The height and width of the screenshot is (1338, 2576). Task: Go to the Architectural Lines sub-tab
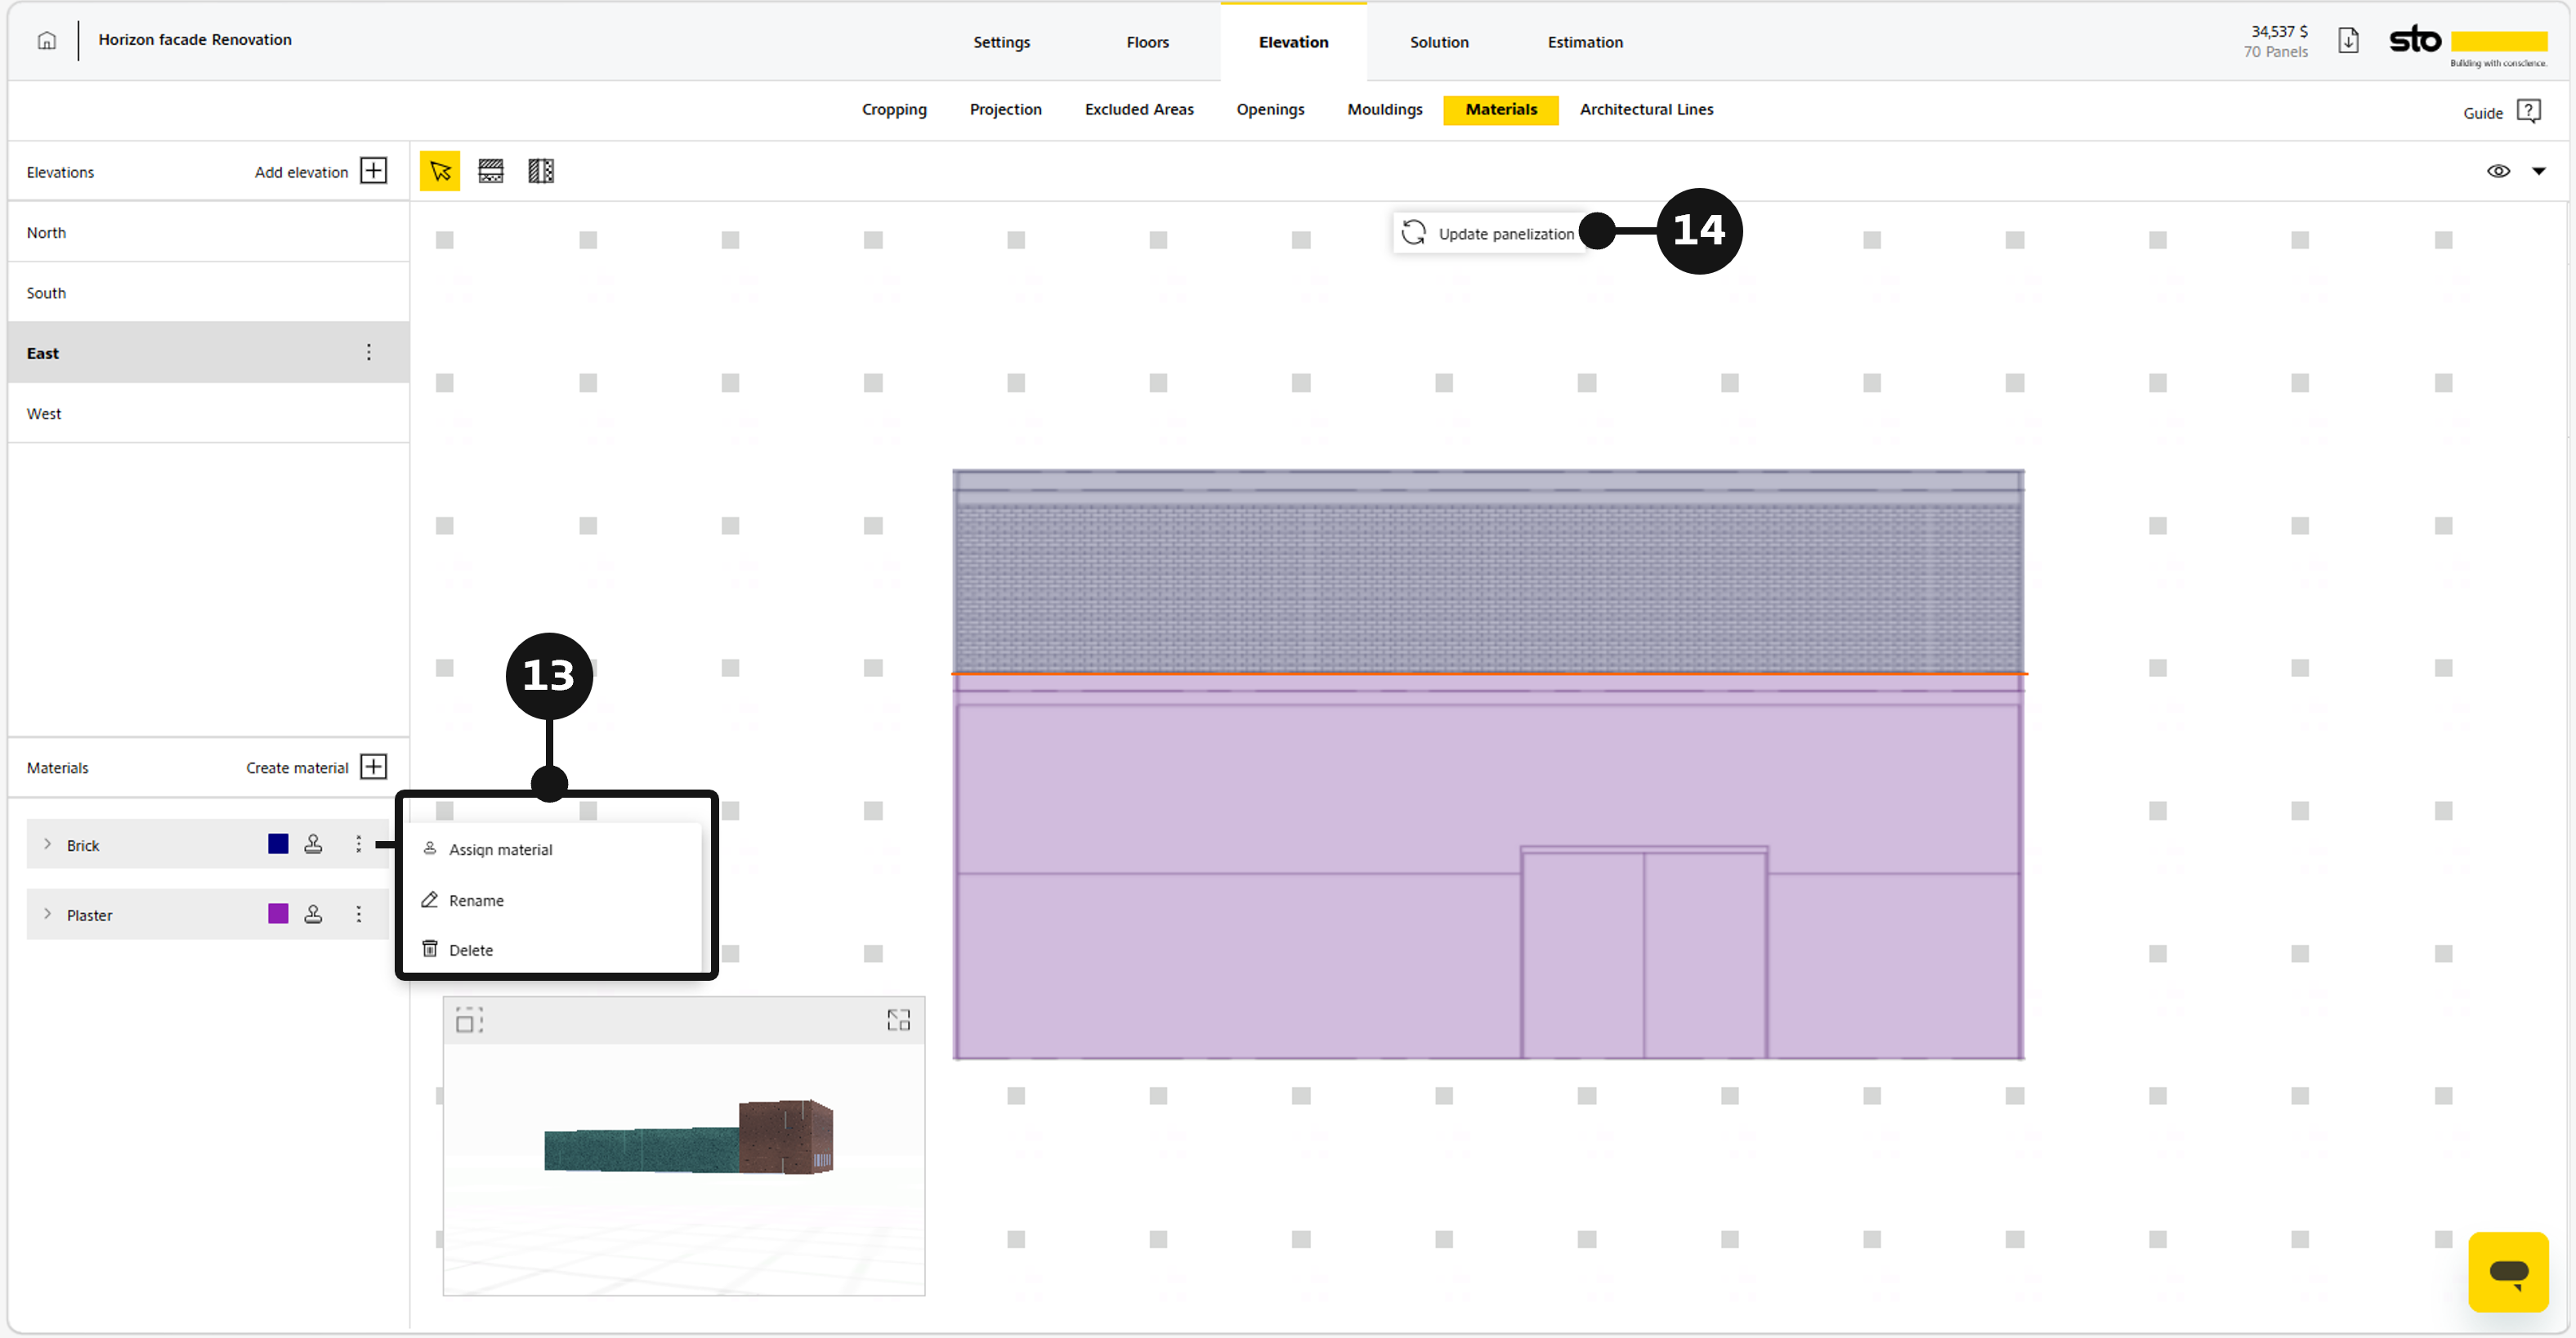(x=1646, y=110)
